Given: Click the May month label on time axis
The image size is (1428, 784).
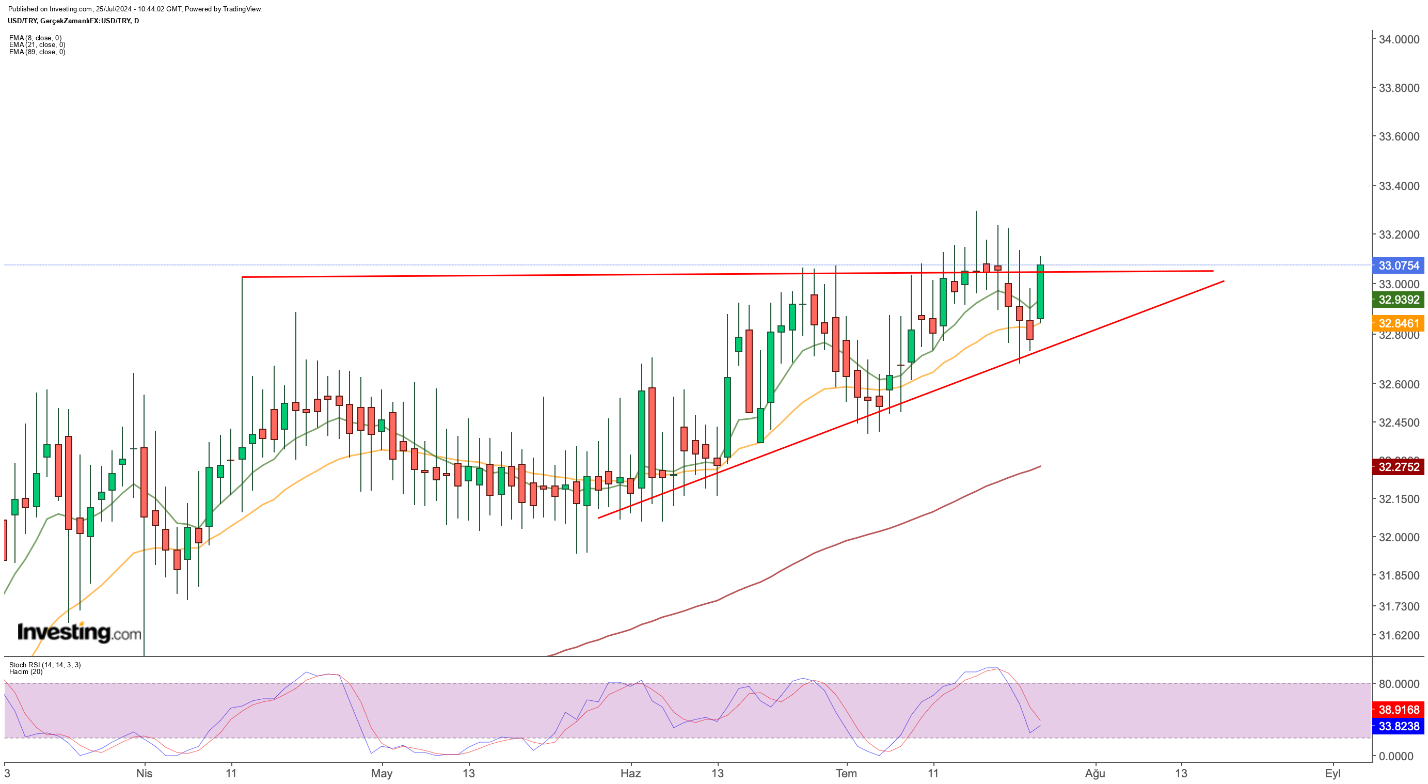Looking at the screenshot, I should [382, 773].
